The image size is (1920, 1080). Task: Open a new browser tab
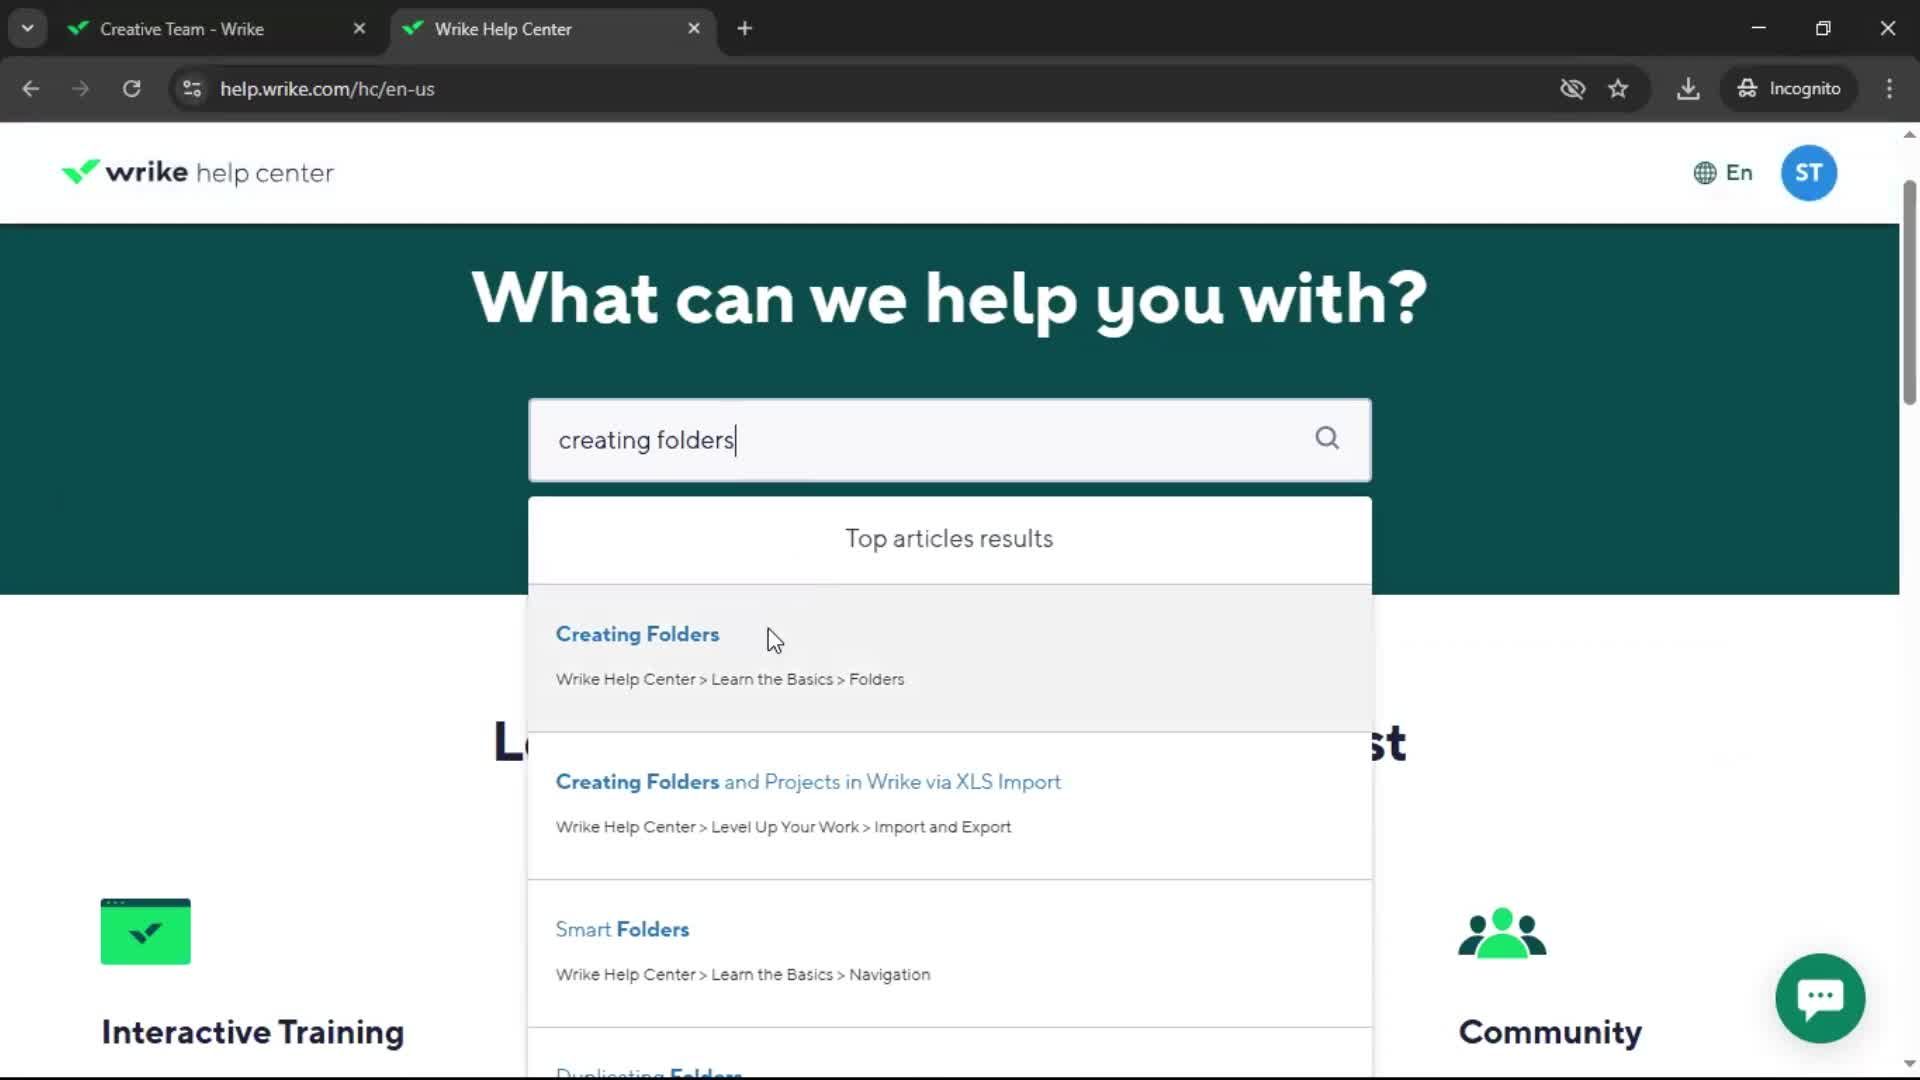pyautogui.click(x=744, y=29)
